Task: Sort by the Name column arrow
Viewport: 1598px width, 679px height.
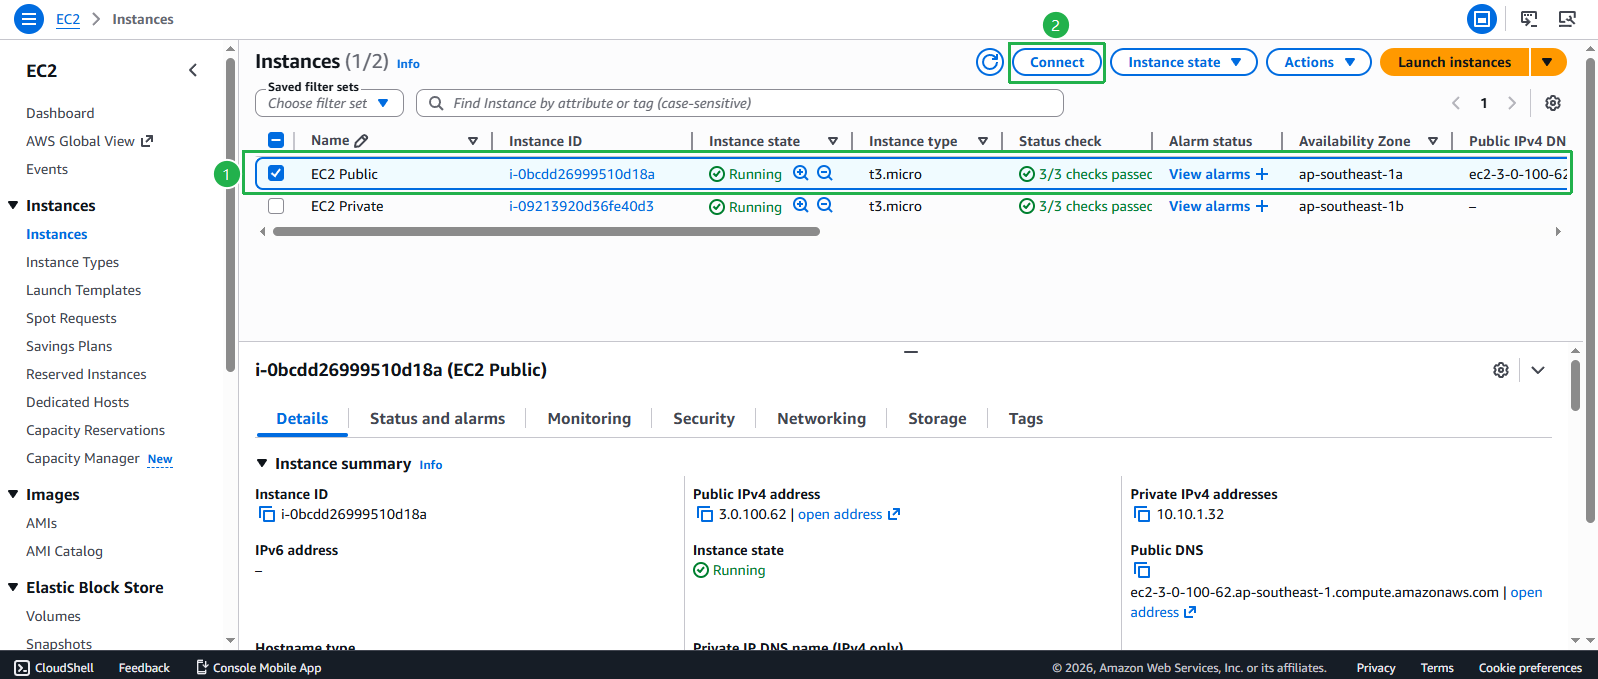Action: click(473, 141)
